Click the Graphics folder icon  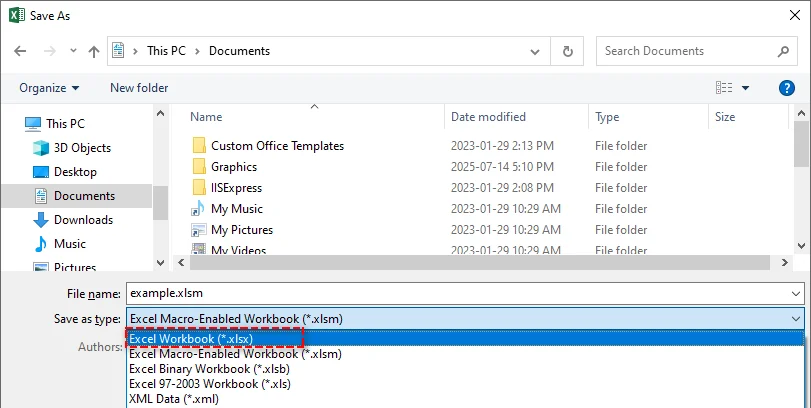point(199,167)
